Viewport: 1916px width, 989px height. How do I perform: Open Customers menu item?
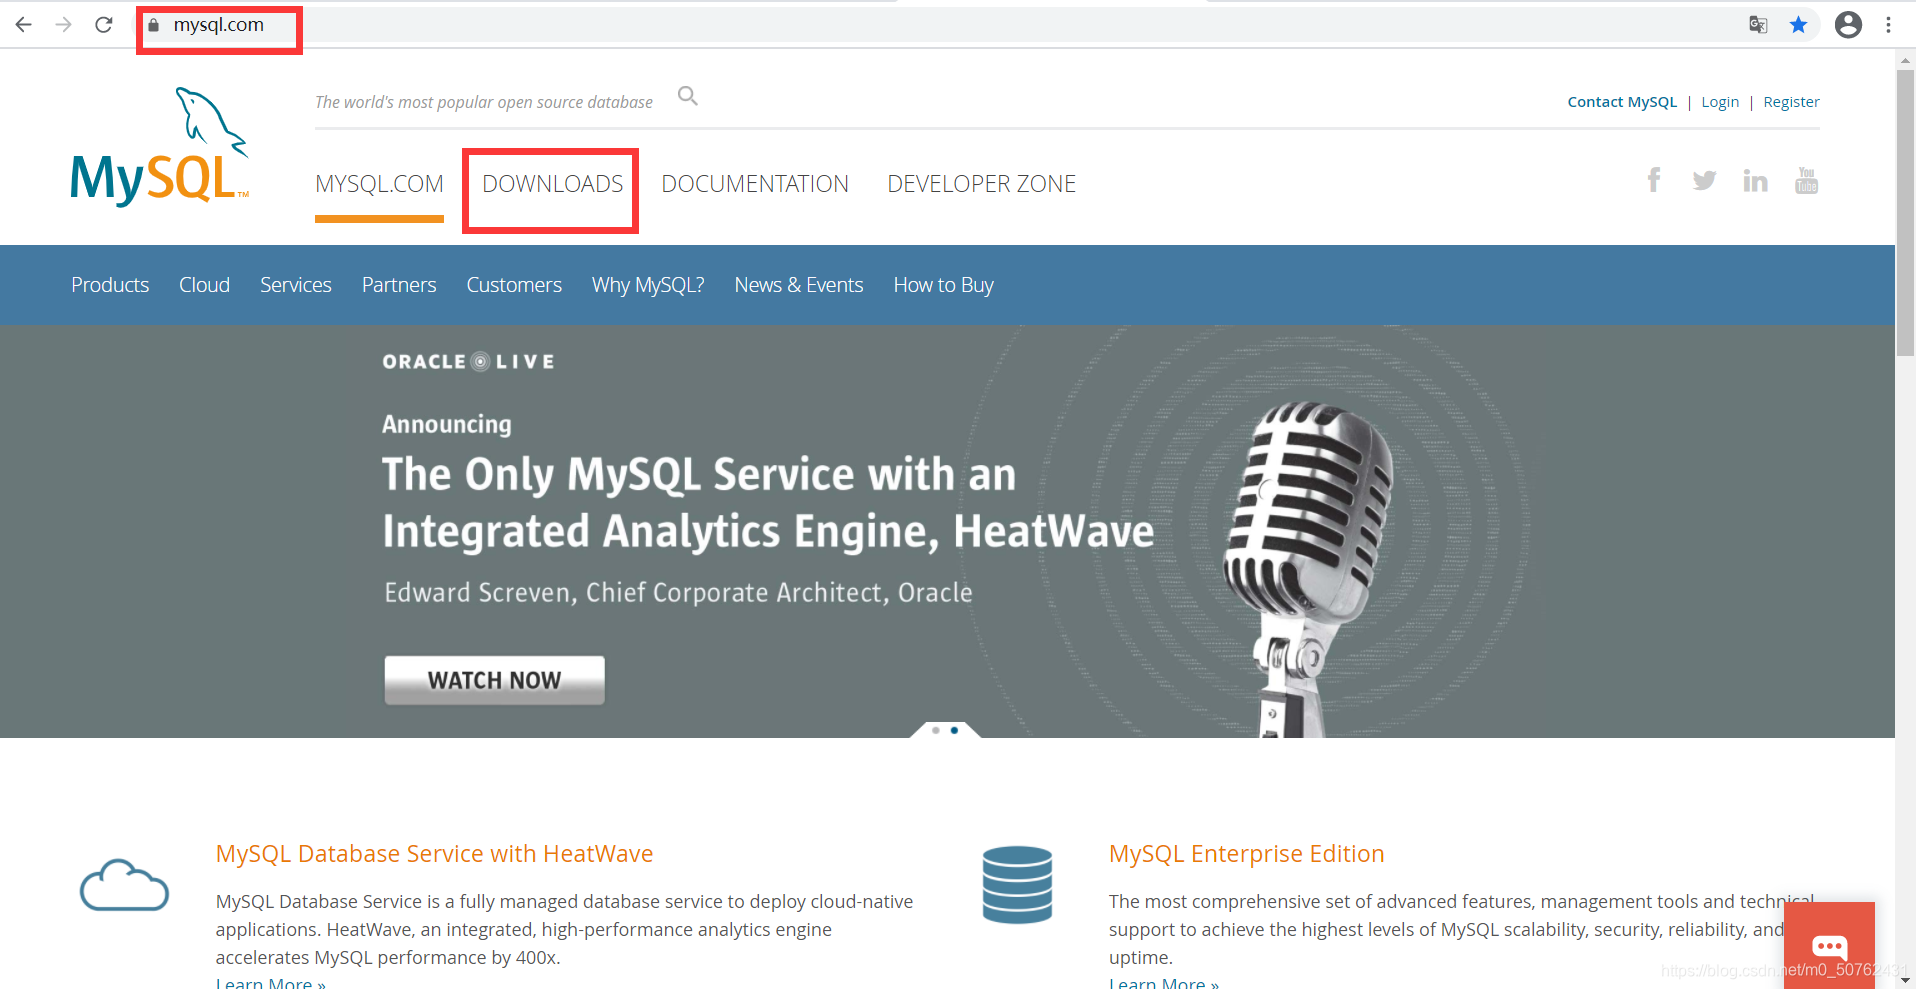[x=514, y=285]
